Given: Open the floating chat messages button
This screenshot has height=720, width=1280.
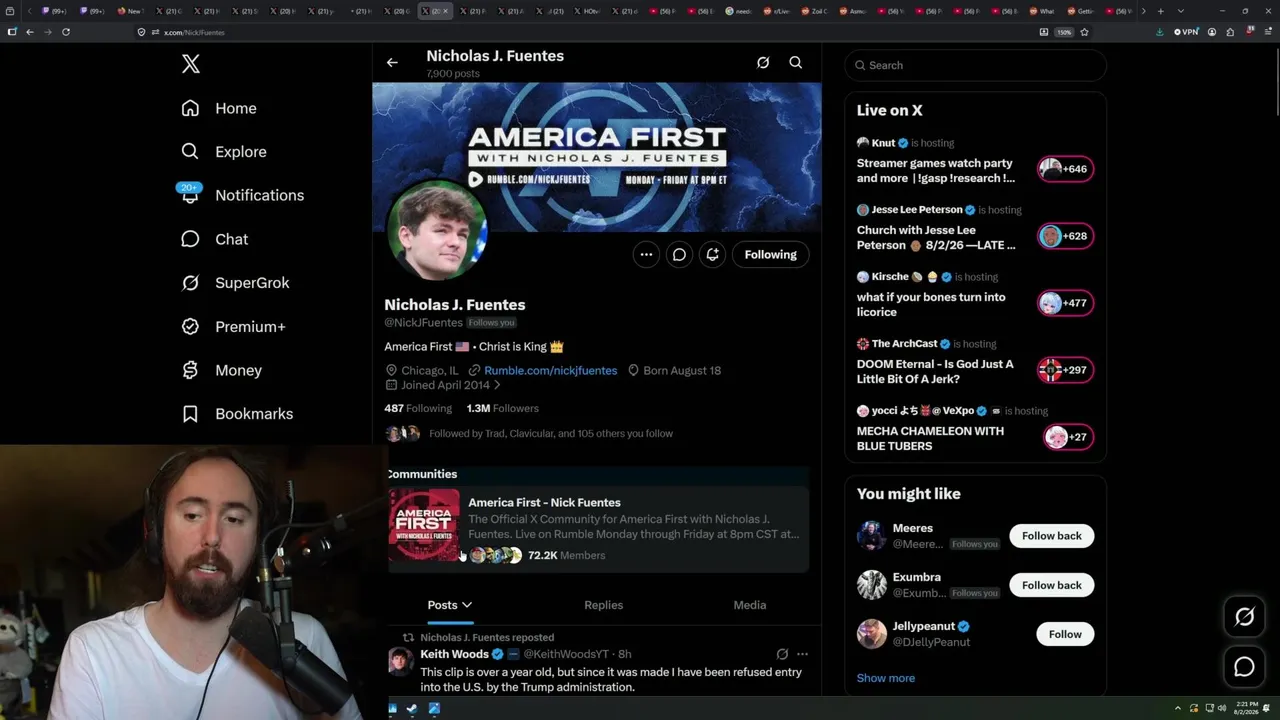Looking at the screenshot, I should (x=1244, y=667).
